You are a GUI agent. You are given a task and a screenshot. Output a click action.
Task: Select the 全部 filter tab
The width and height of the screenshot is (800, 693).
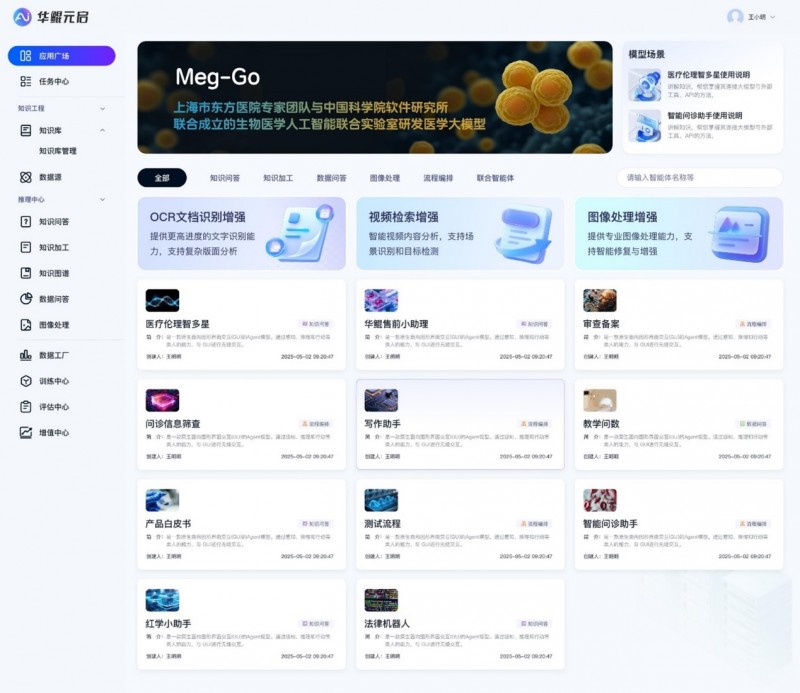pyautogui.click(x=162, y=178)
